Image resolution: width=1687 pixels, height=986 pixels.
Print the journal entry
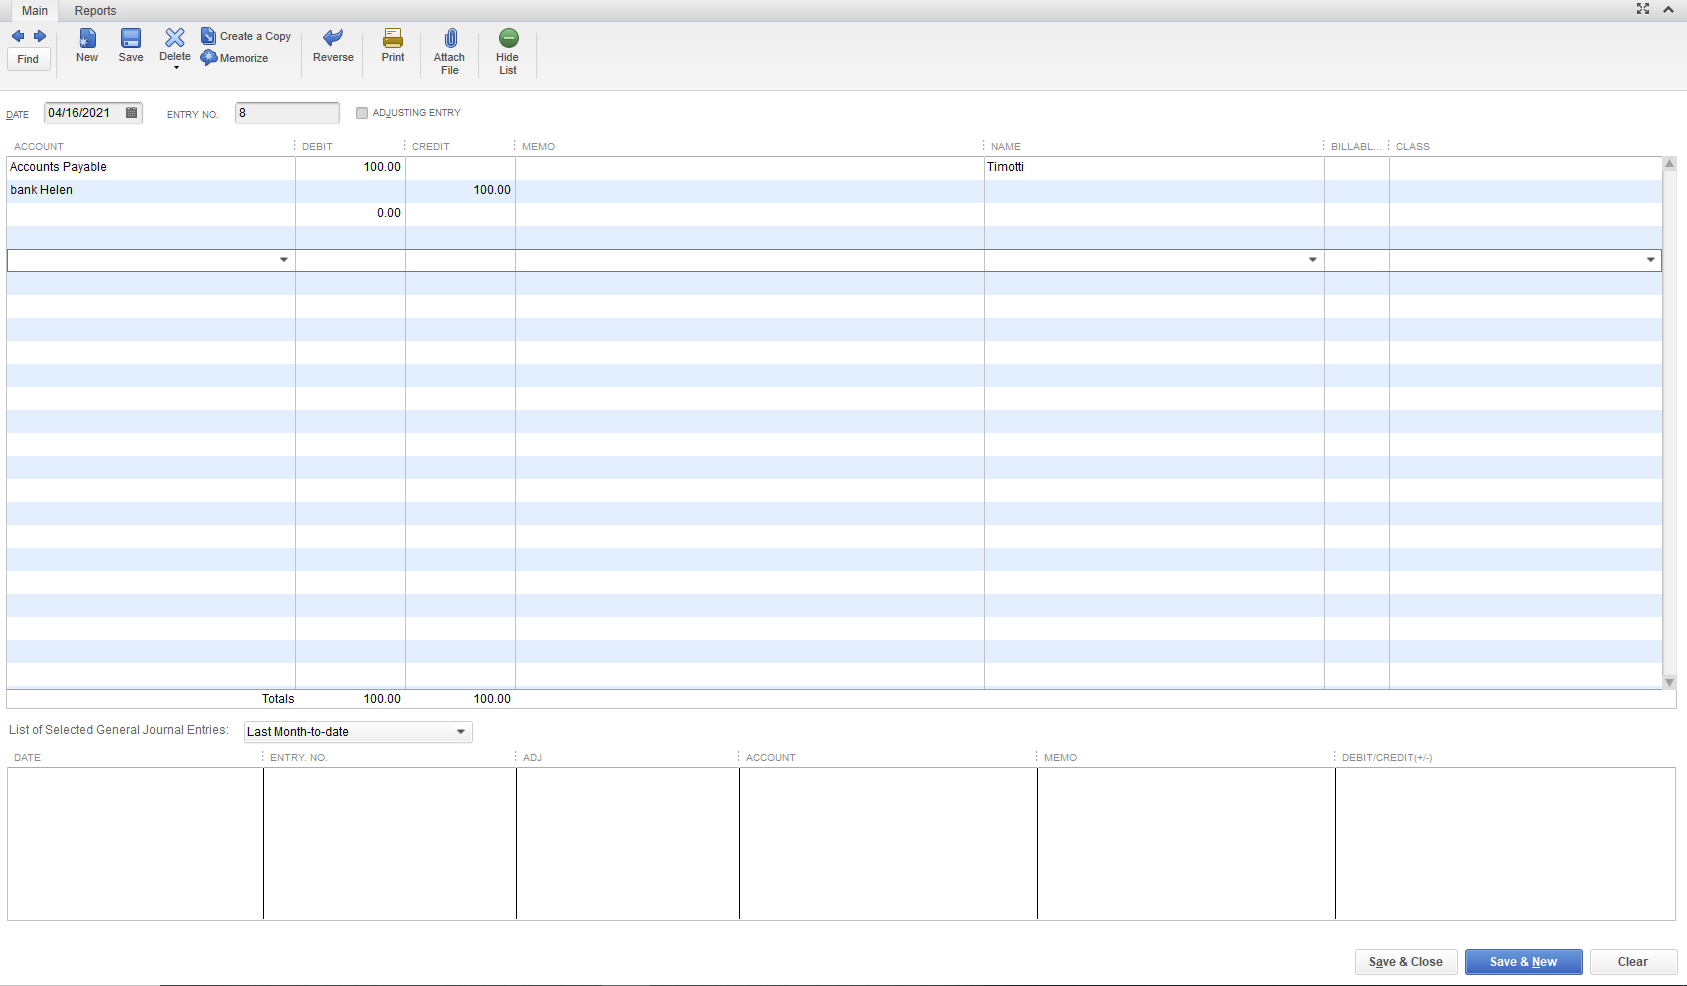[x=393, y=45]
